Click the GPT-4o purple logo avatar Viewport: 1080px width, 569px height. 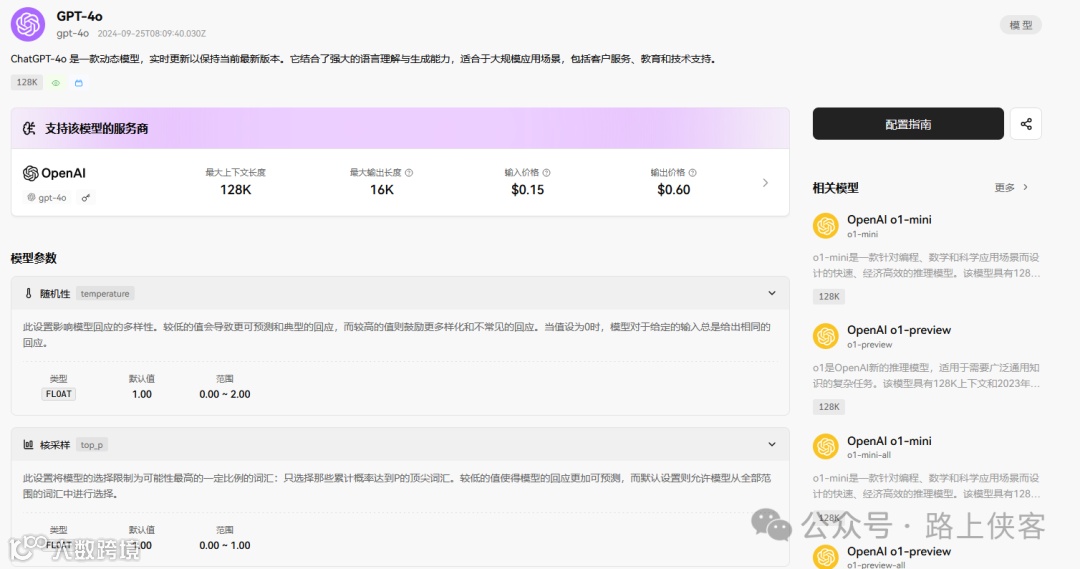(x=28, y=24)
